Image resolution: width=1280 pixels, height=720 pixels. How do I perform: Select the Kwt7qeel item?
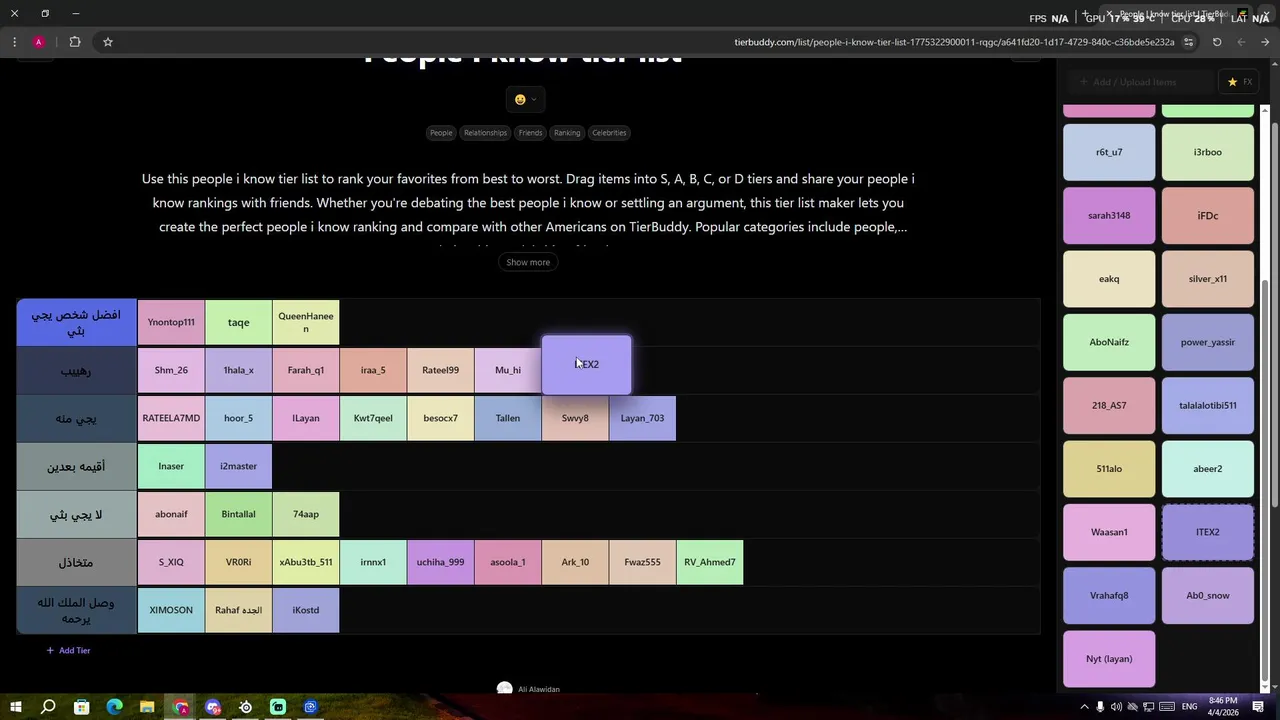click(x=373, y=418)
